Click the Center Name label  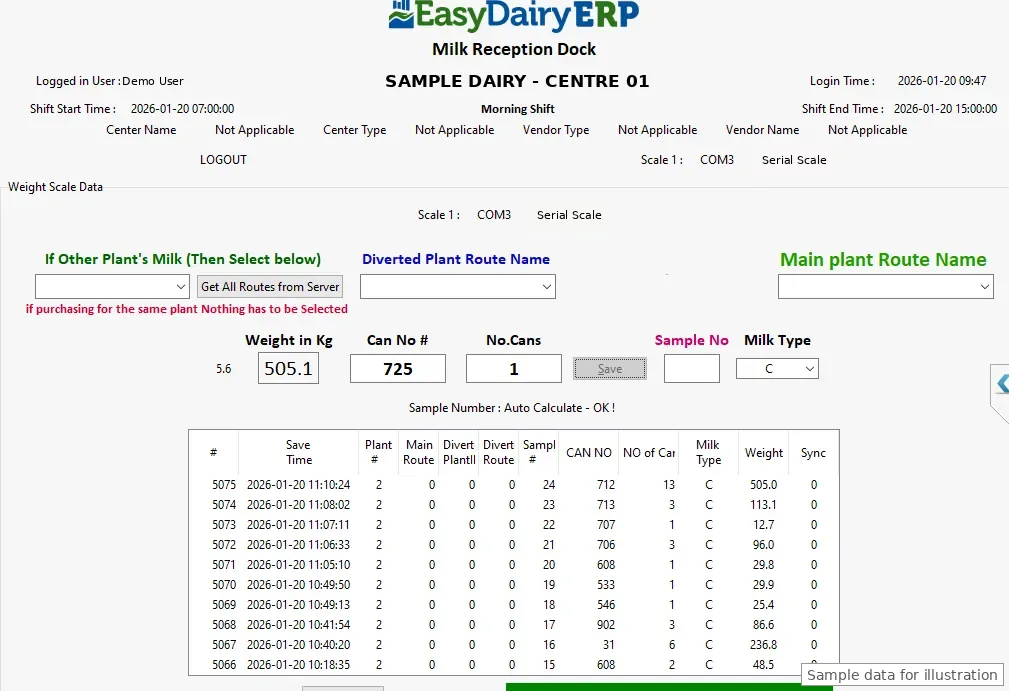[x=141, y=130]
